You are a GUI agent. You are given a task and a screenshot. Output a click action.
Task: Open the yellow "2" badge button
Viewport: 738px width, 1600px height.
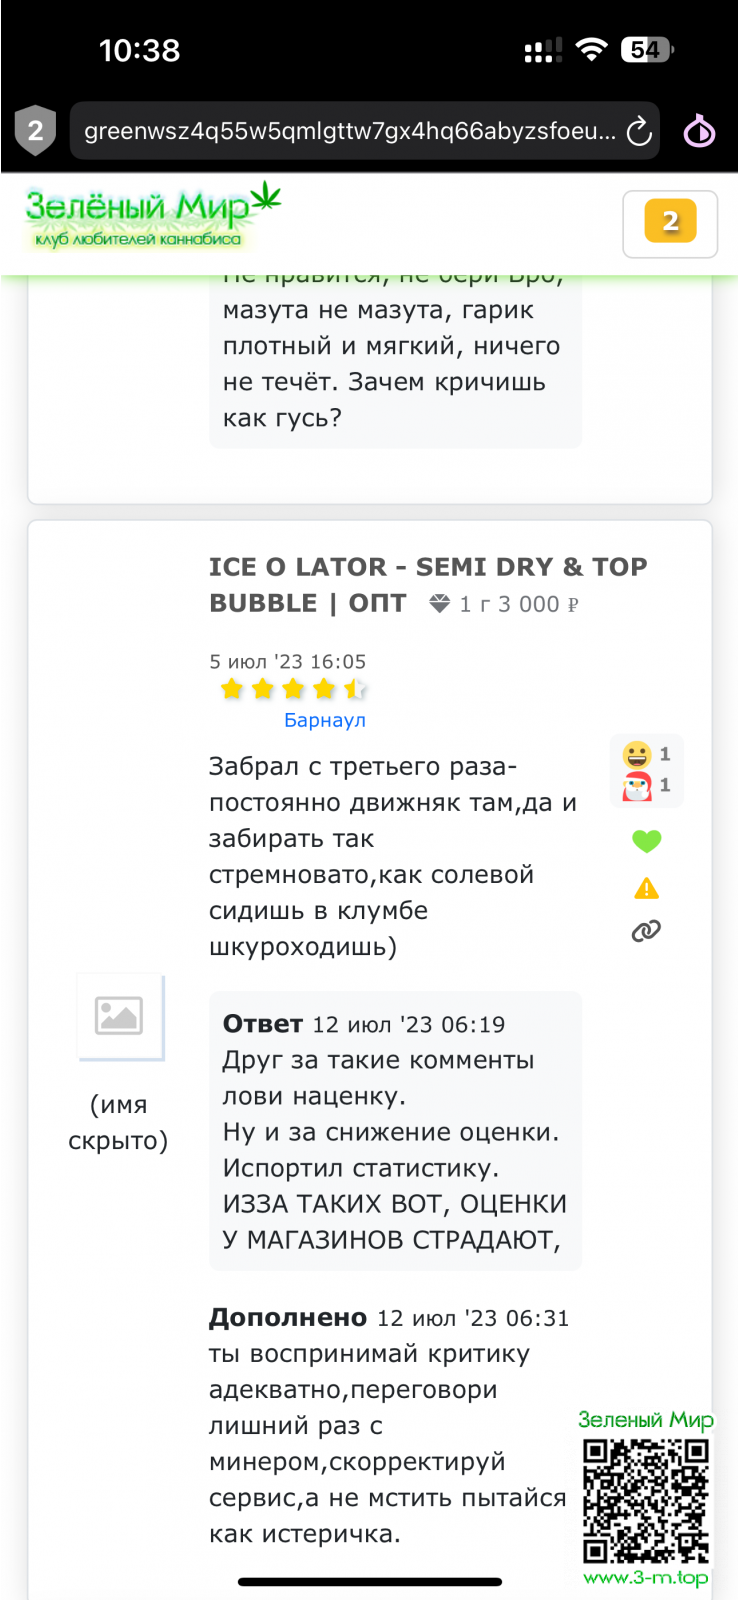pyautogui.click(x=670, y=222)
